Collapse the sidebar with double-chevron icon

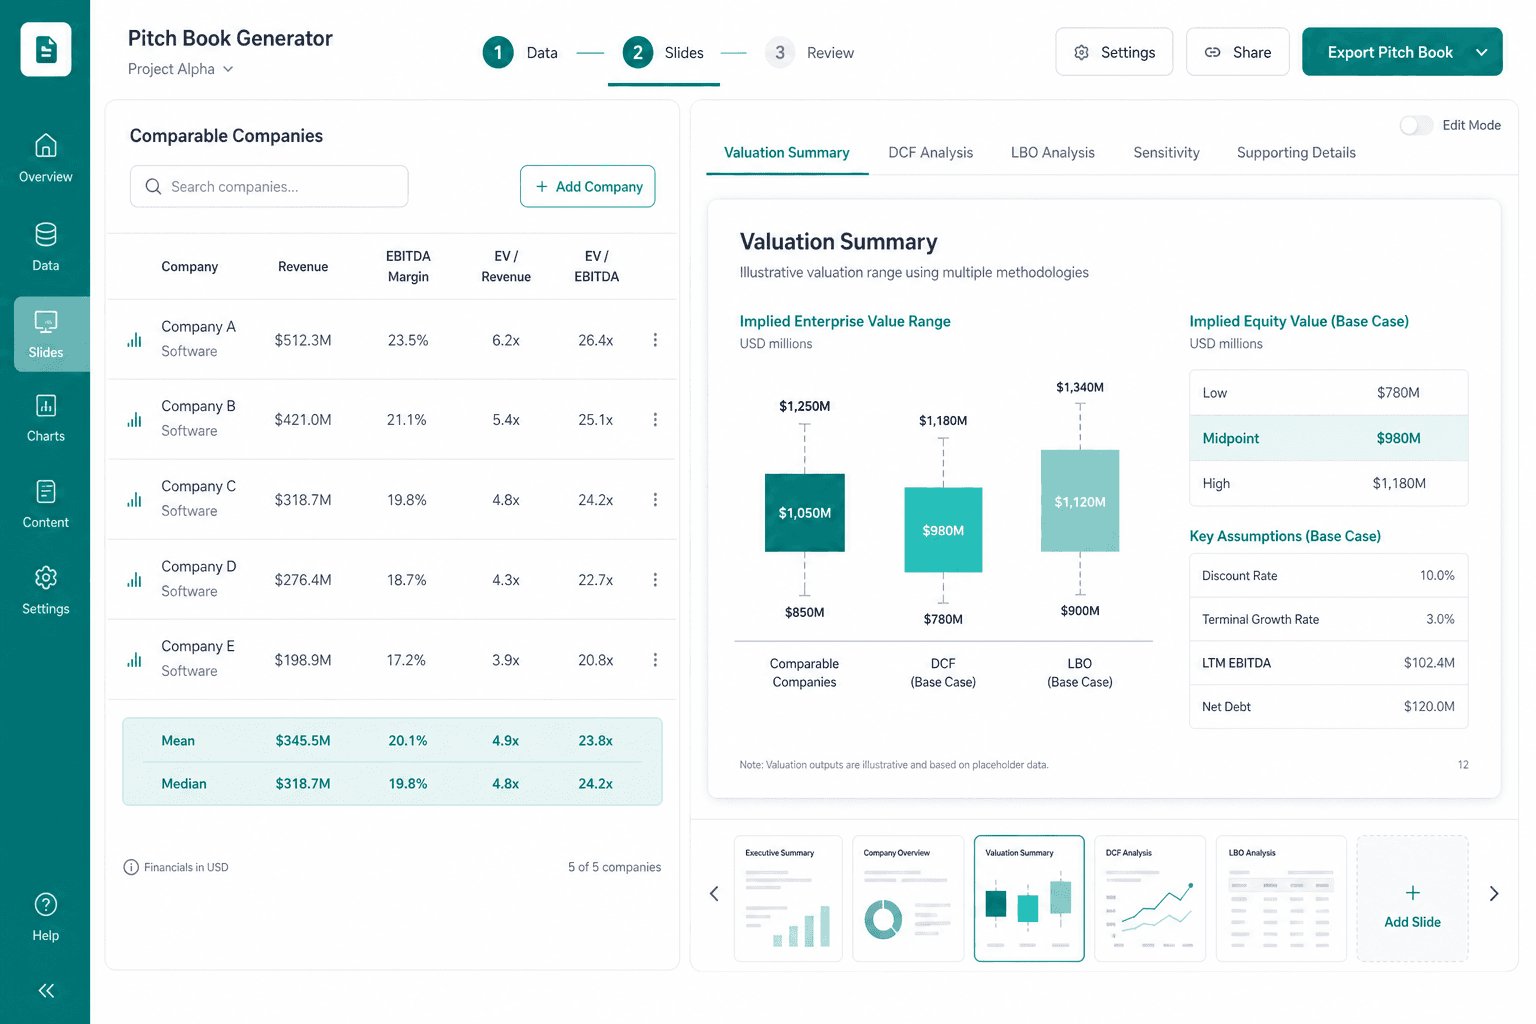pyautogui.click(x=46, y=990)
